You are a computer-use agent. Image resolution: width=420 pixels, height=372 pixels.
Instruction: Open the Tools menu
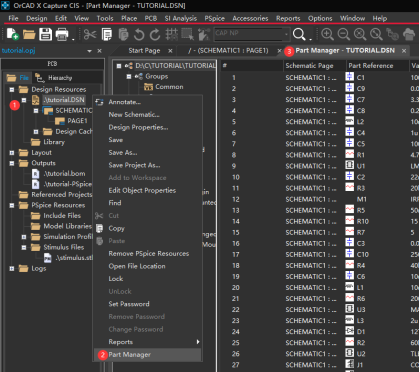(x=105, y=18)
